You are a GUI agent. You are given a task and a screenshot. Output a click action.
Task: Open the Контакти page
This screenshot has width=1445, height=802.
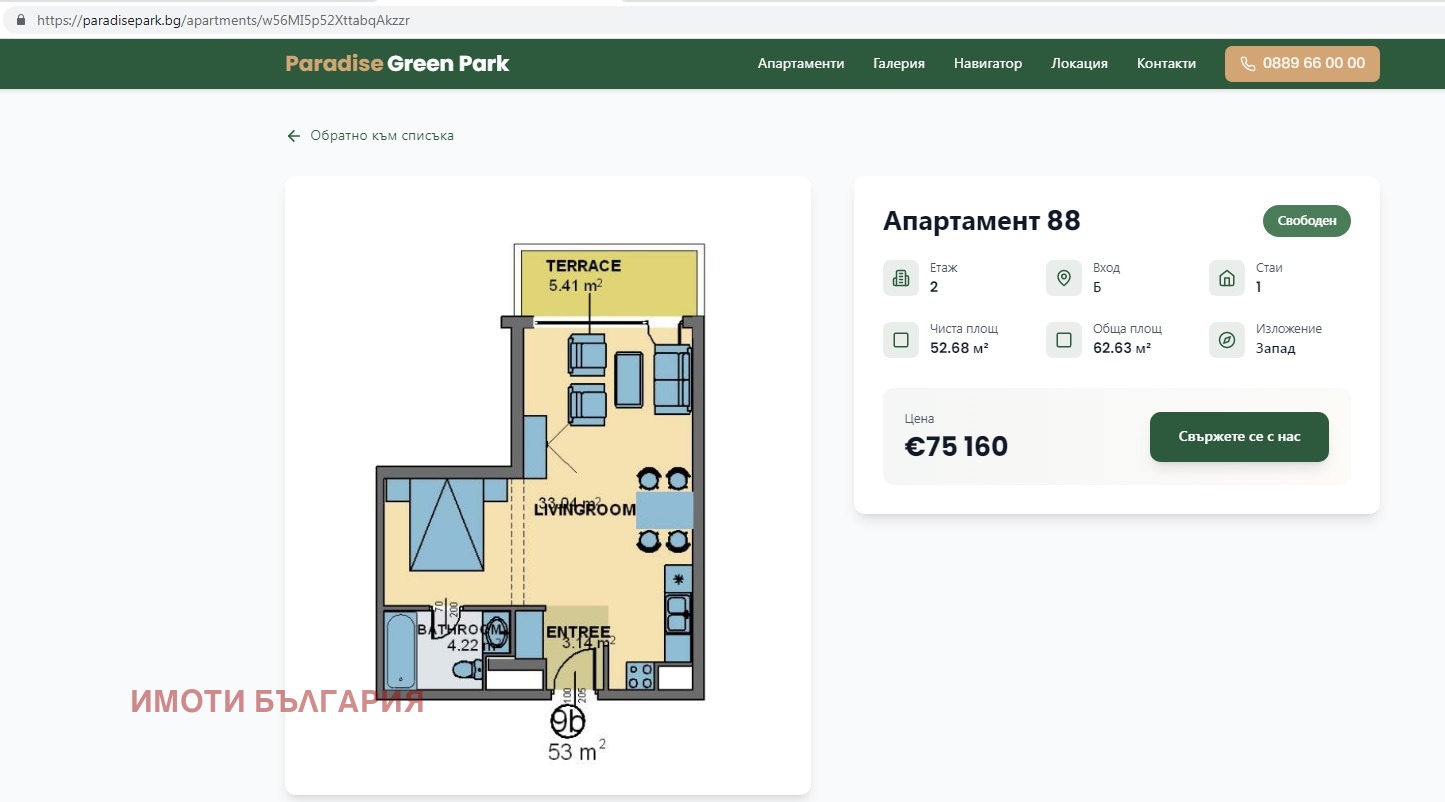[x=1166, y=63]
